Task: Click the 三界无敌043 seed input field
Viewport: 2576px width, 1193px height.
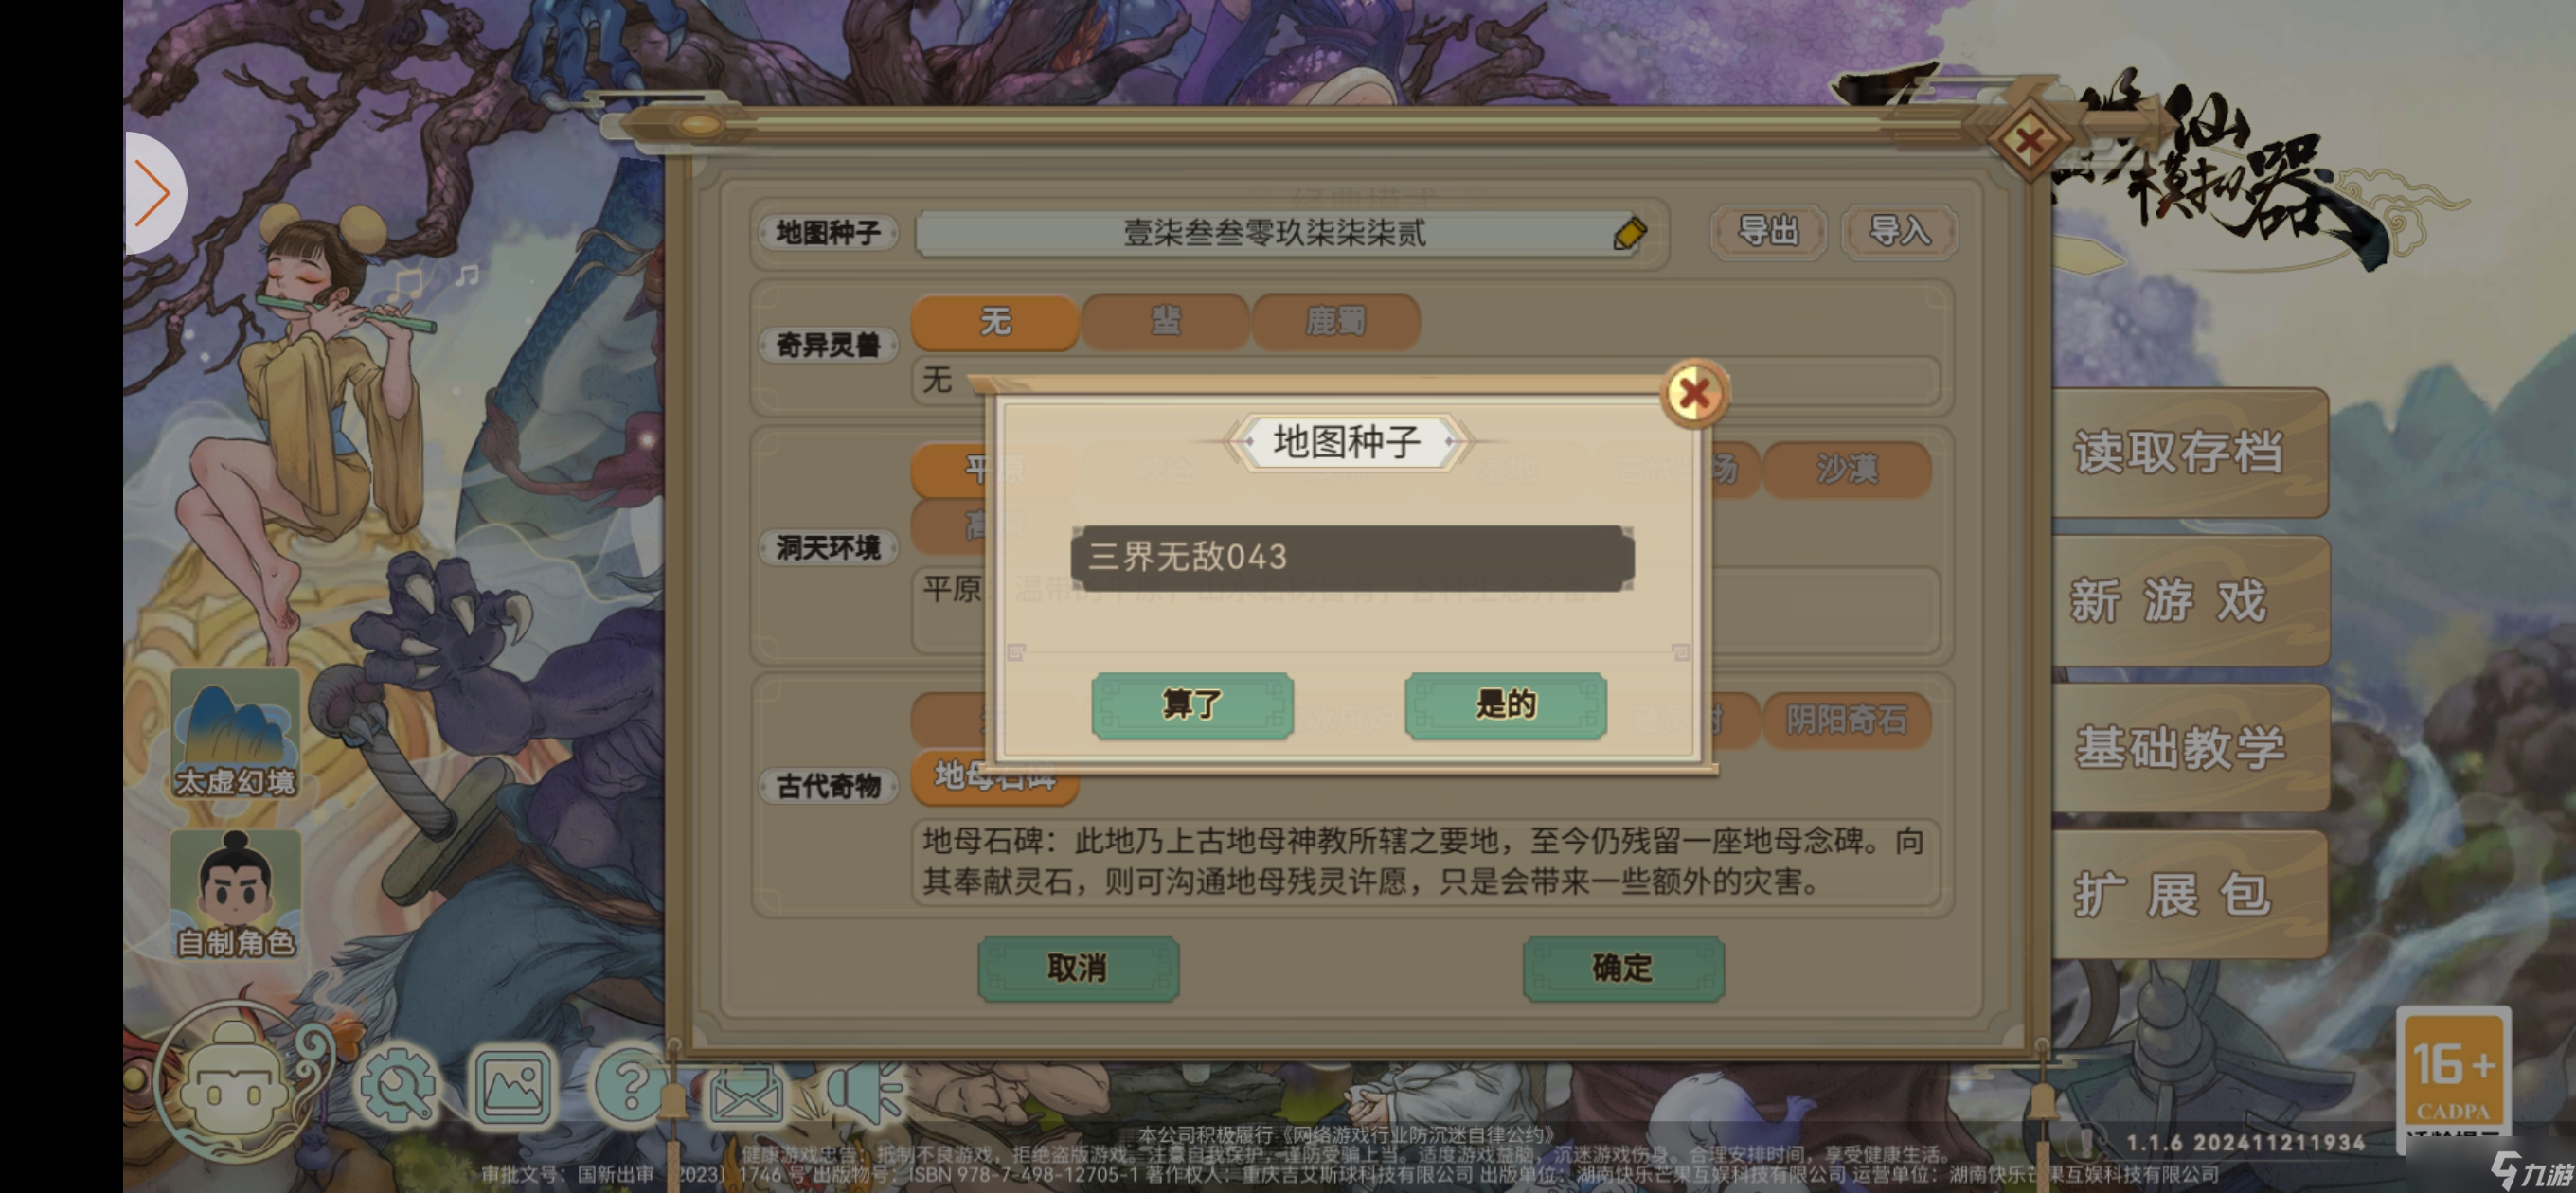Action: point(1352,557)
